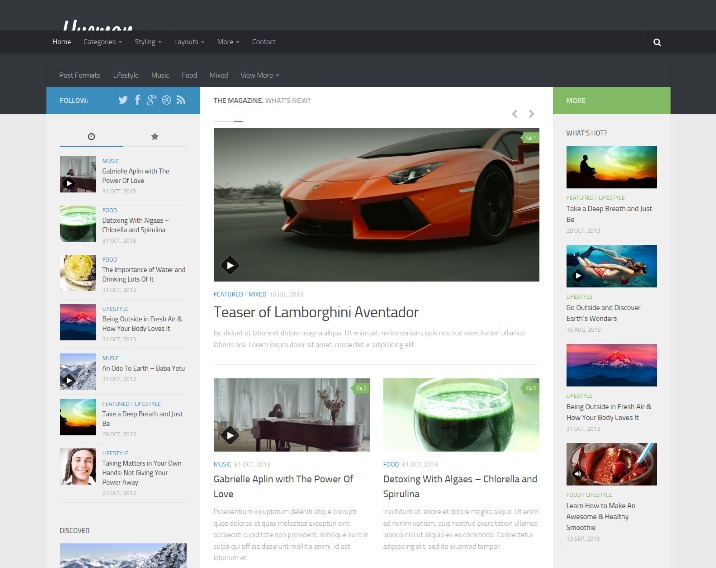The width and height of the screenshot is (716, 568).
Task: Expand the Layouts dropdown menu
Action: [x=189, y=42]
